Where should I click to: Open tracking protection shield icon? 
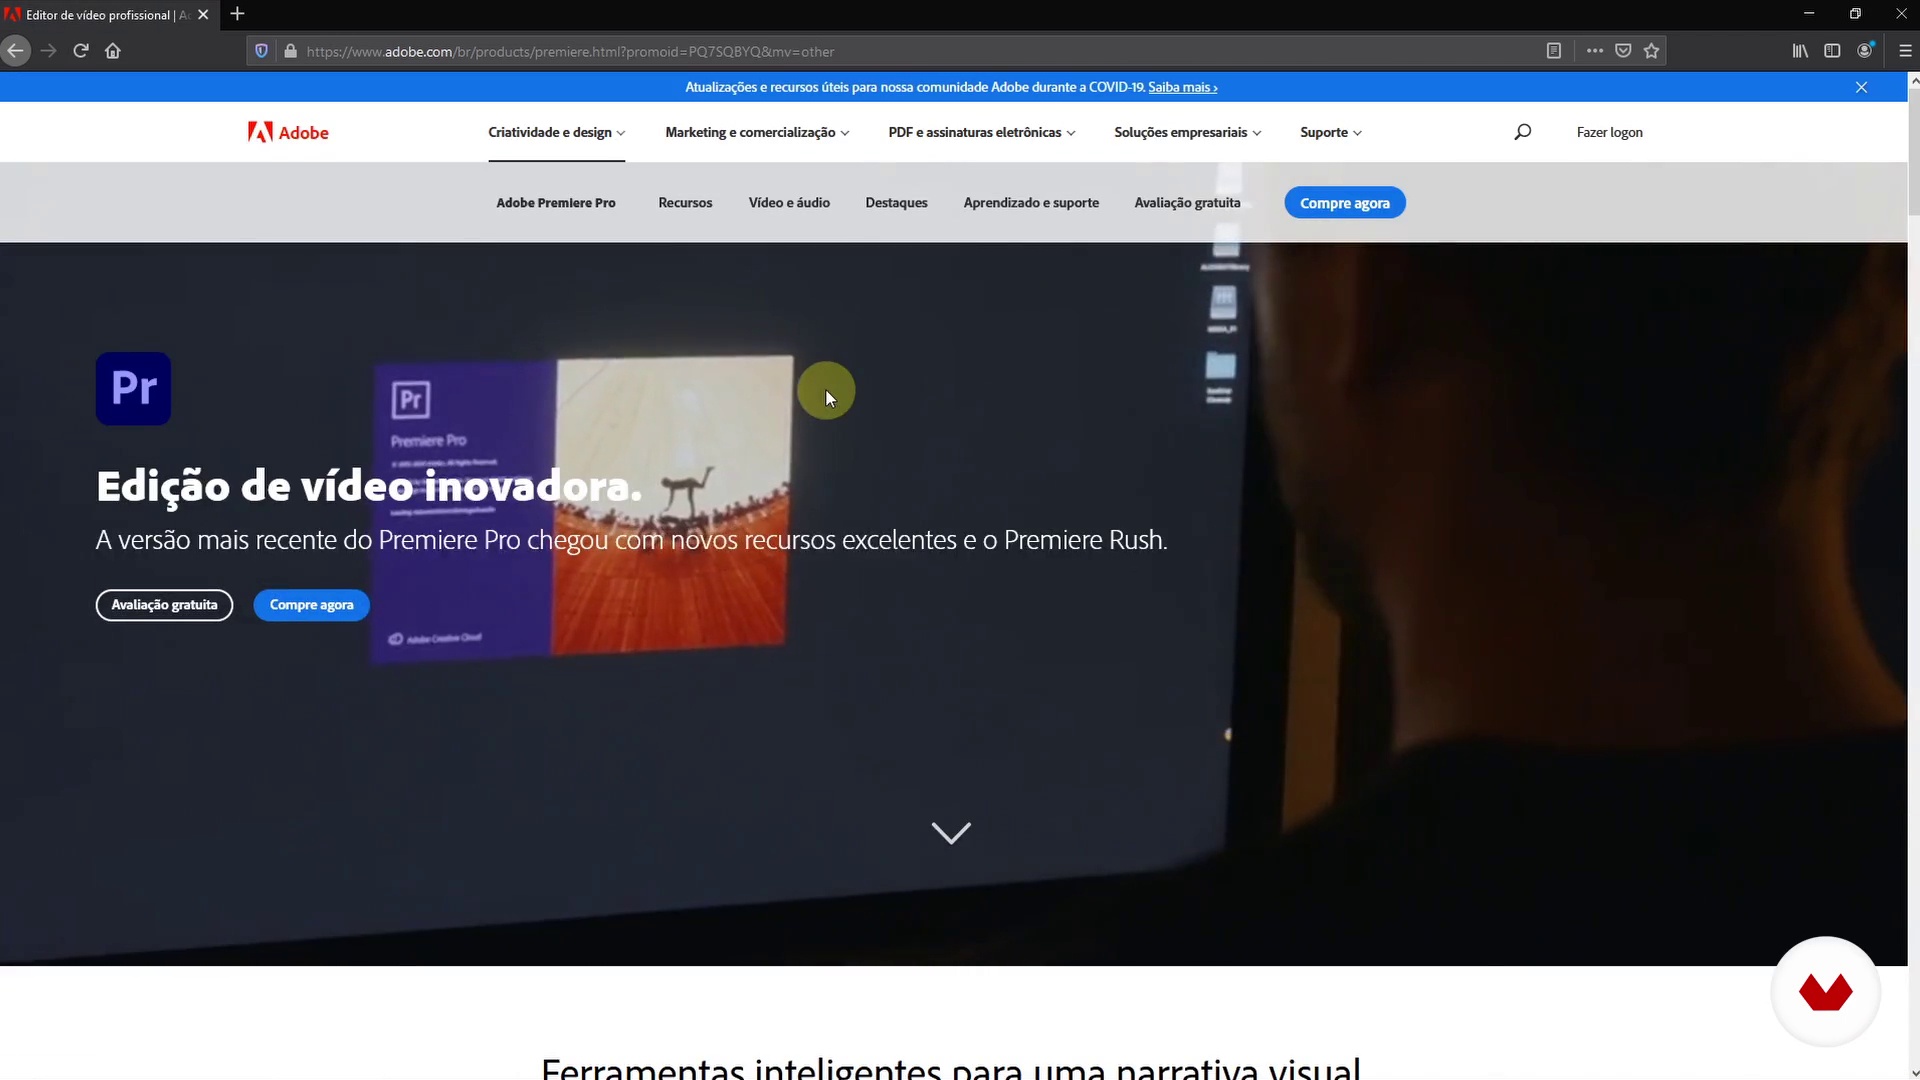tap(261, 51)
